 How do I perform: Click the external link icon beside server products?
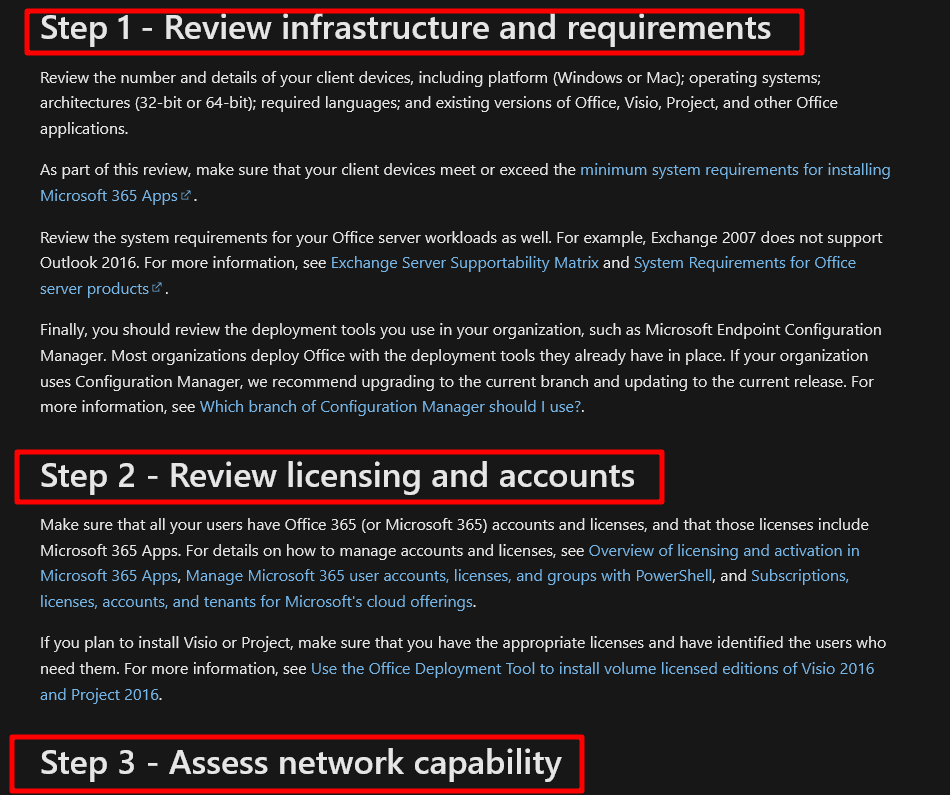156,289
